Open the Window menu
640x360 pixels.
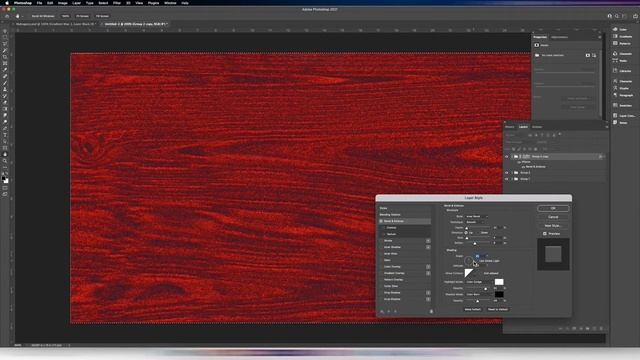pos(170,3)
